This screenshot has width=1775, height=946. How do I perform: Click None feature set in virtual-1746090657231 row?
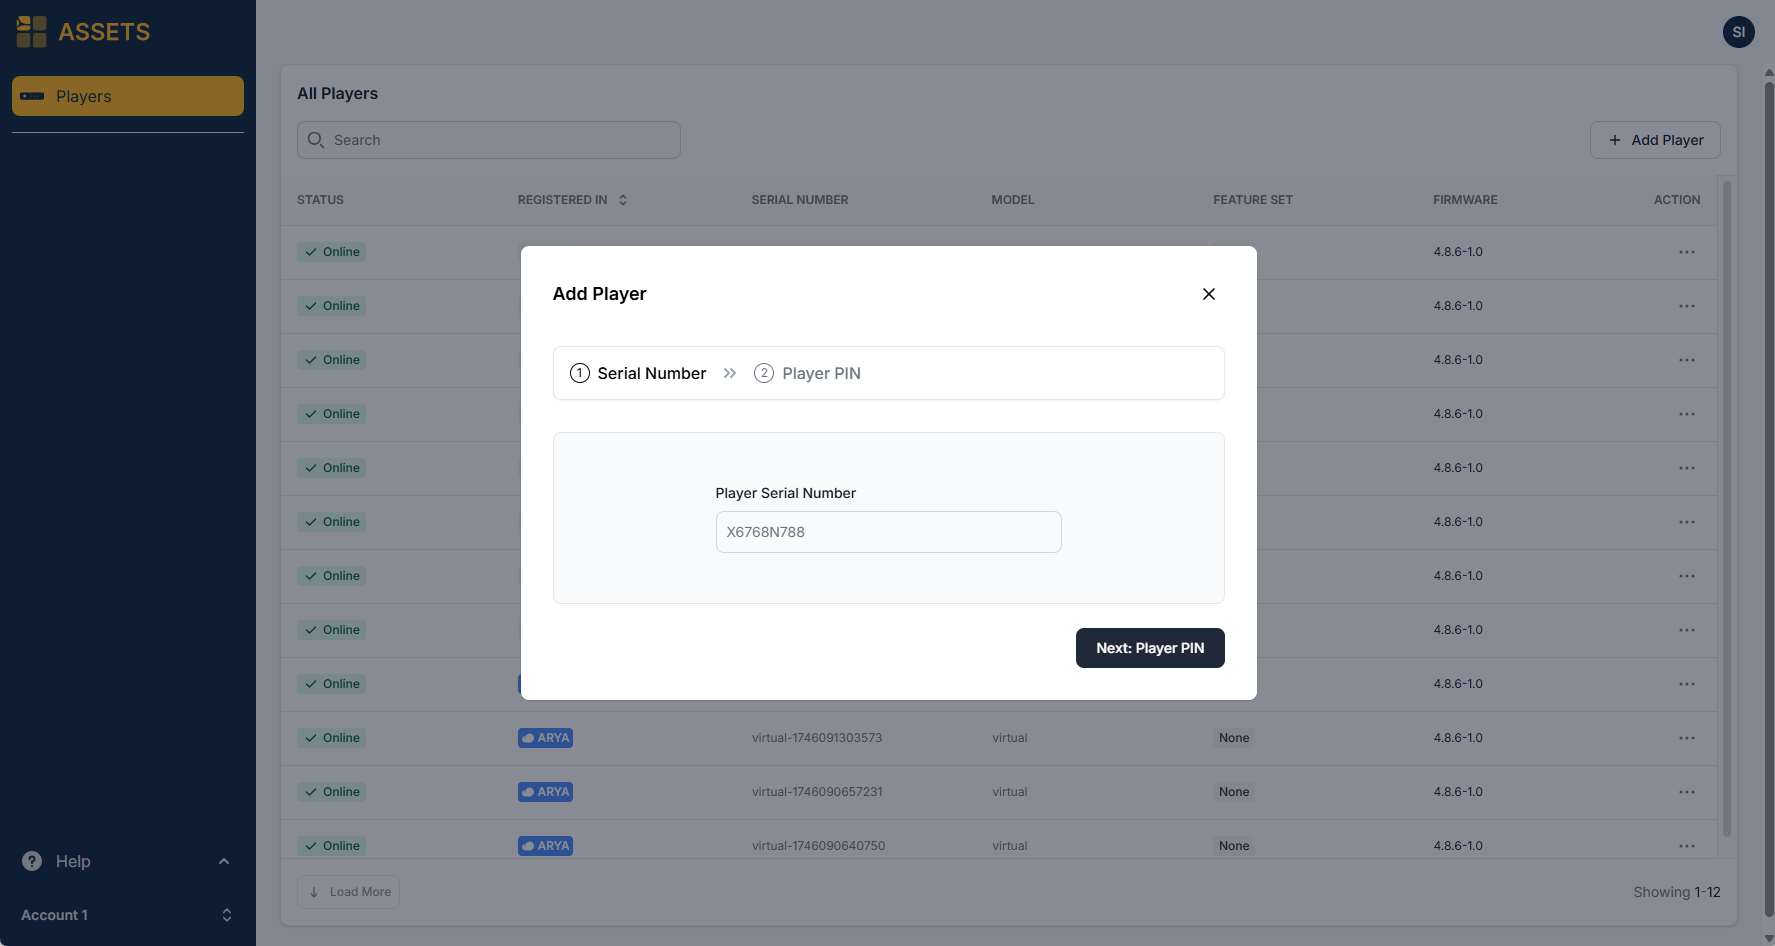pyautogui.click(x=1234, y=792)
